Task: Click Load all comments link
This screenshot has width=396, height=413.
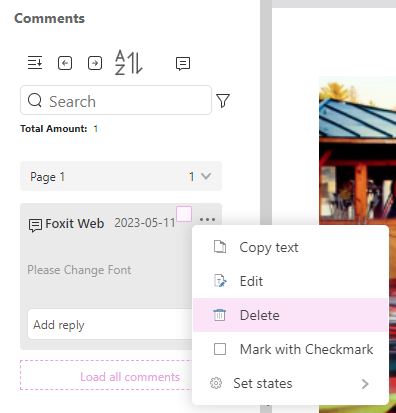Action: [x=130, y=377]
